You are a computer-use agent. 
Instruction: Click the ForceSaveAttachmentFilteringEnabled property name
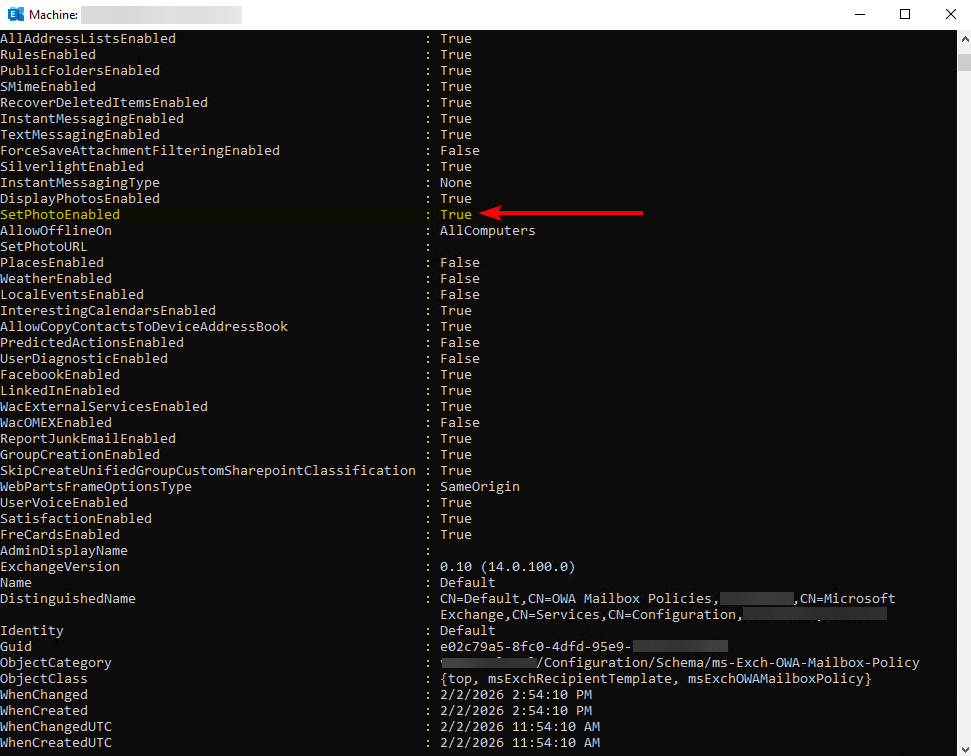[140, 151]
